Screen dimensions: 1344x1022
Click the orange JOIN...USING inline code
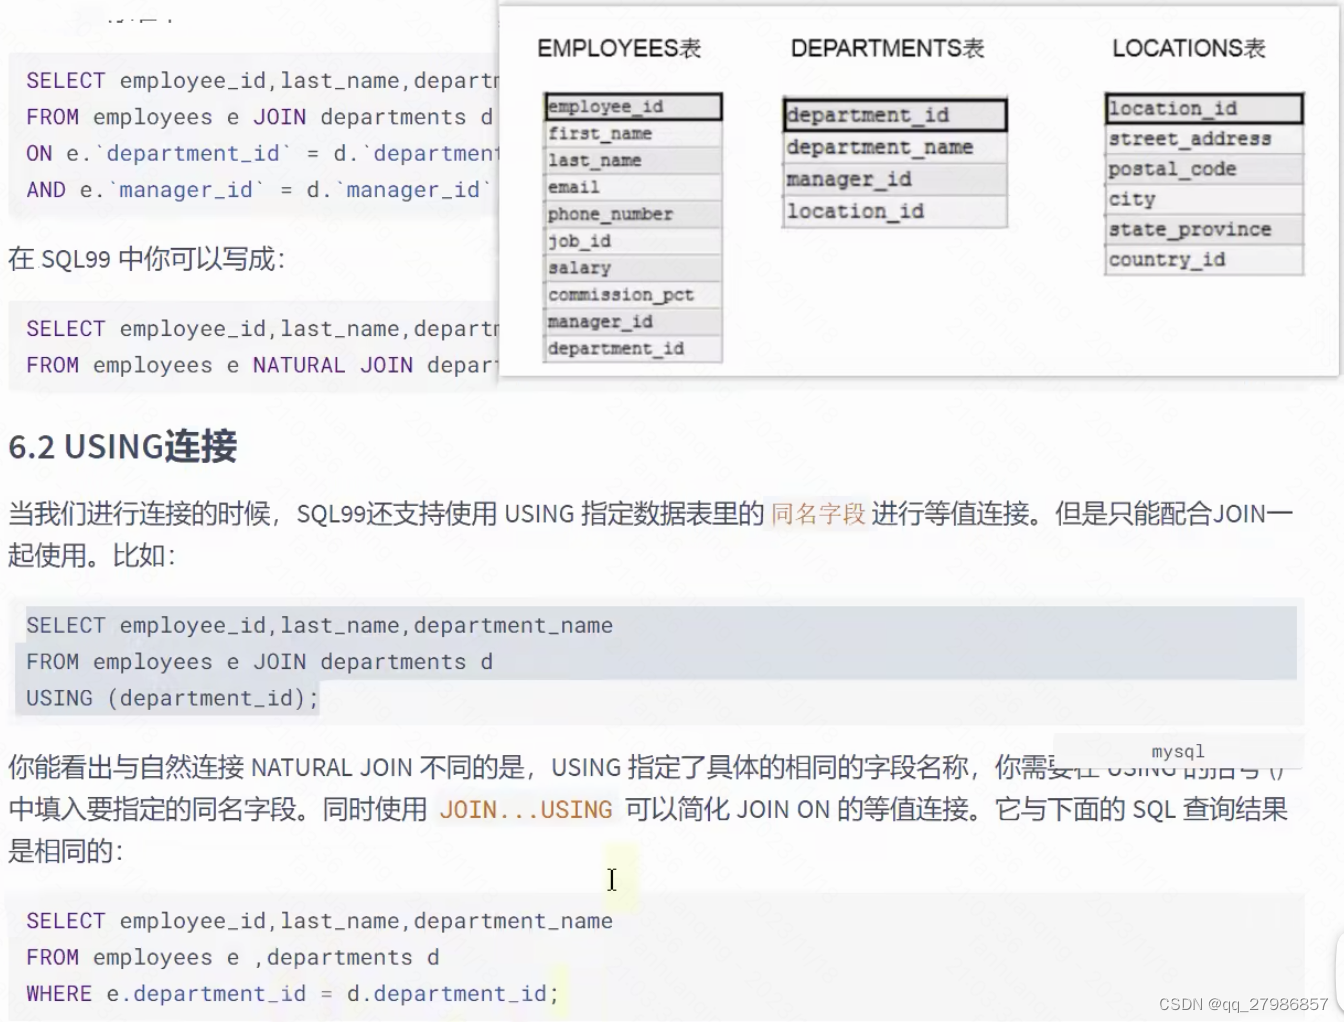point(526,810)
